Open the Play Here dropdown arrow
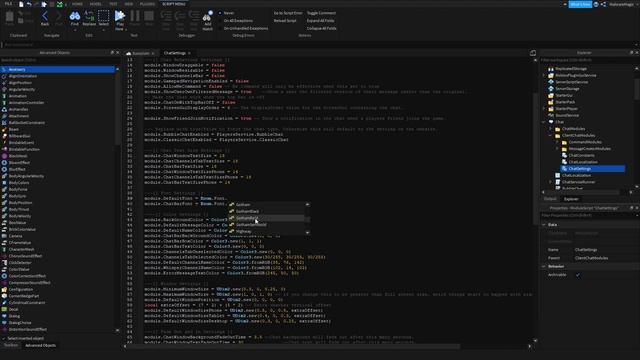The width and height of the screenshot is (640, 360). (x=125, y=29)
